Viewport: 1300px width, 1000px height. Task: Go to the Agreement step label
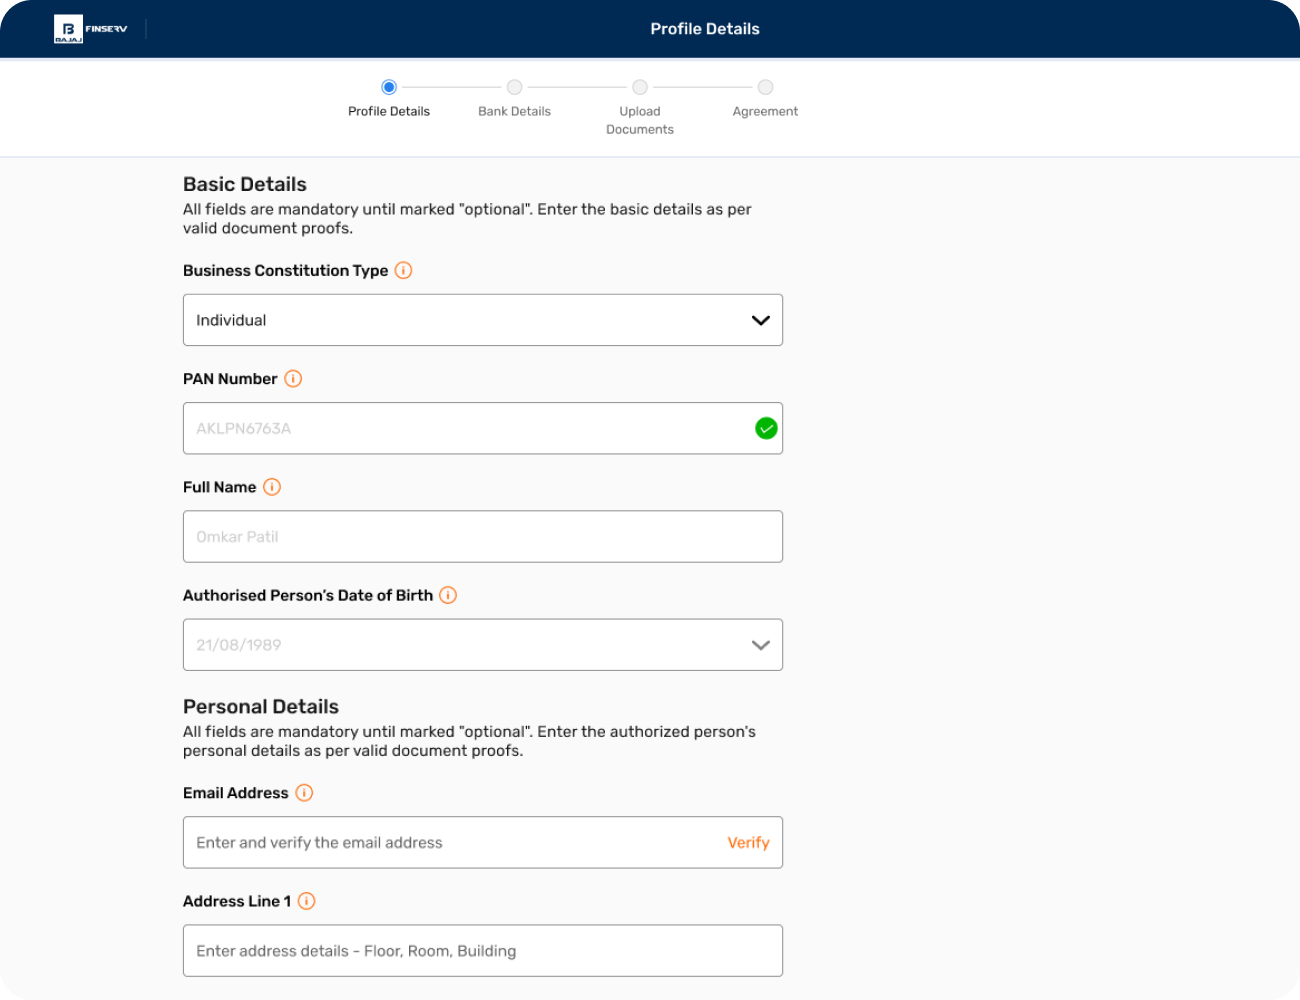point(765,111)
